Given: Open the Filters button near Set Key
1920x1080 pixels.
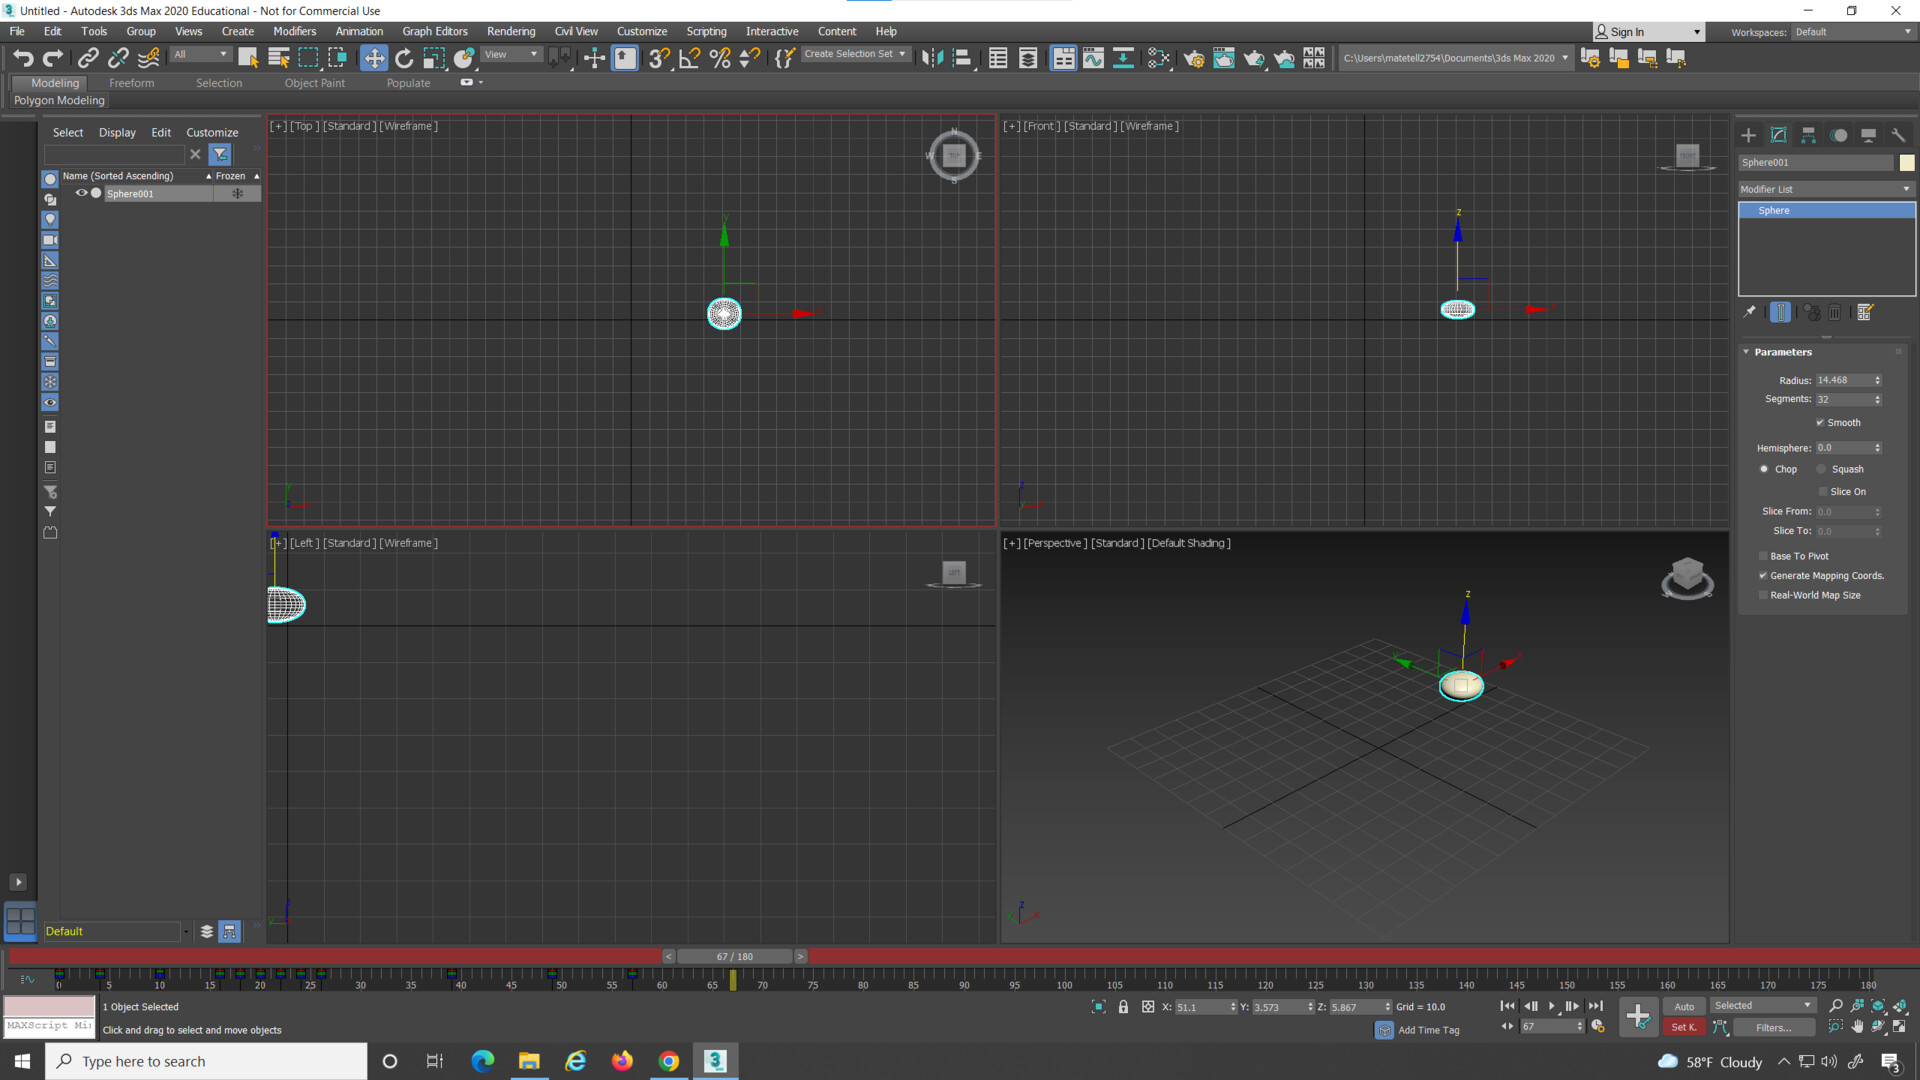Looking at the screenshot, I should point(1772,1027).
